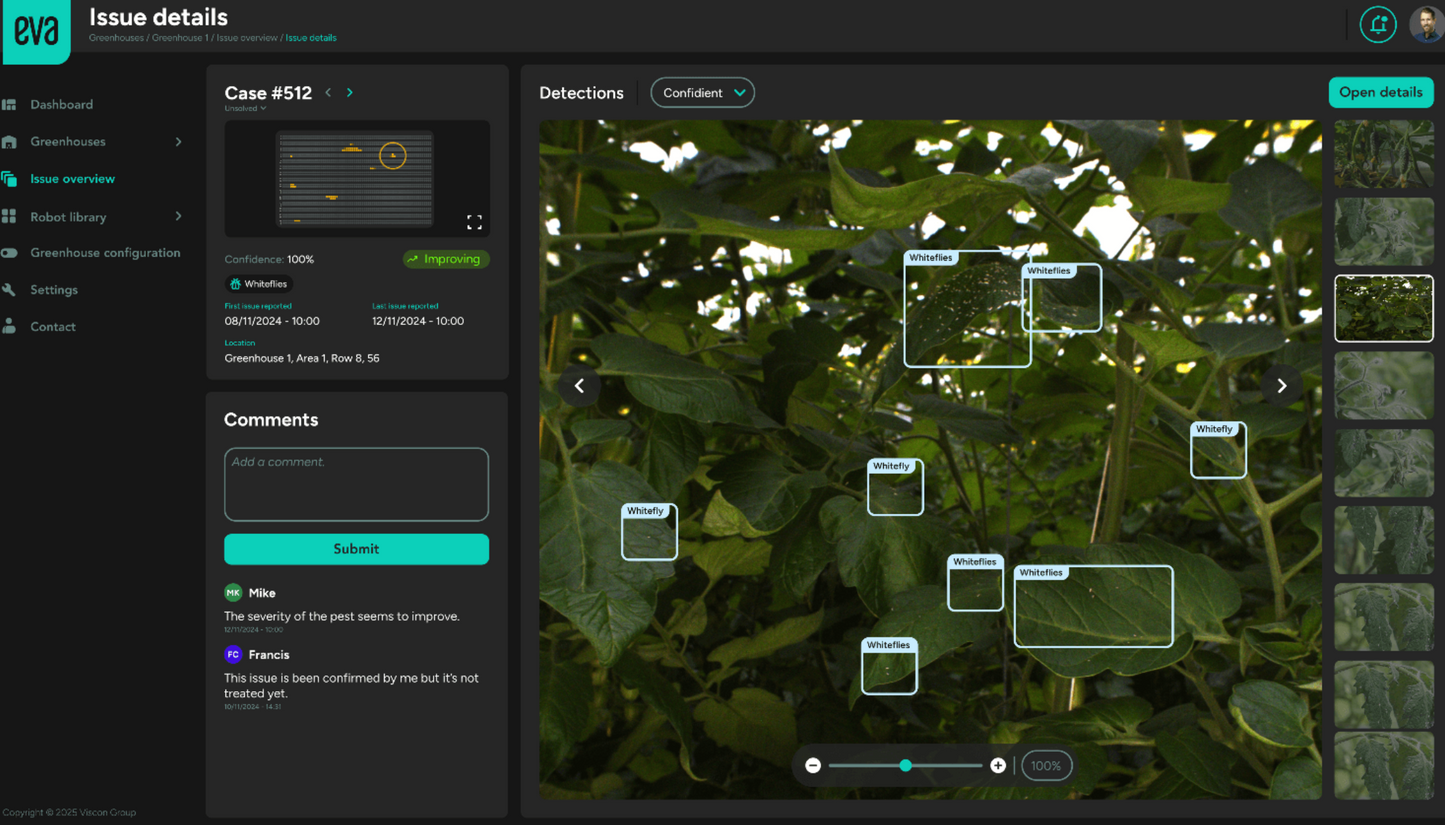Viewport: 1445px width, 825px height.
Task: Zoom in using the plus icon
Action: (x=997, y=765)
